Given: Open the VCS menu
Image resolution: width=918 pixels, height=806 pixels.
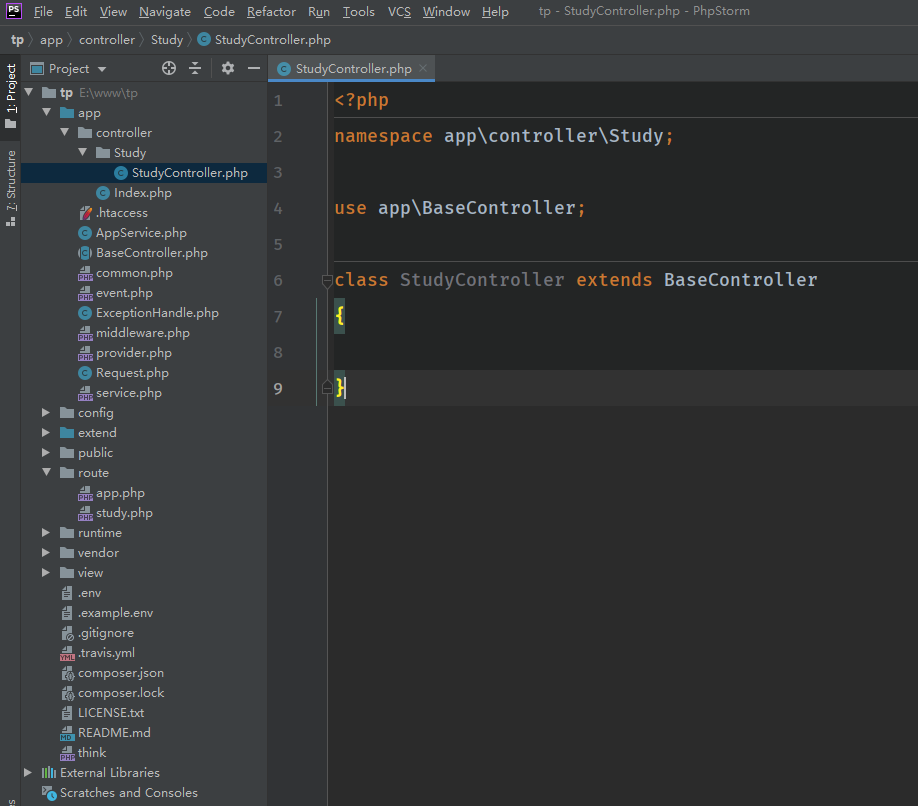Looking at the screenshot, I should [x=399, y=12].
